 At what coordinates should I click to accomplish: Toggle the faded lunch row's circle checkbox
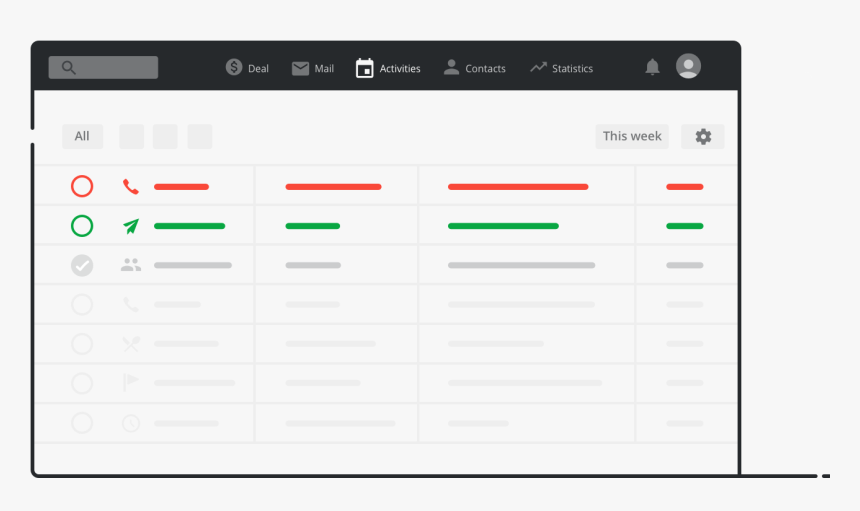[x=82, y=344]
